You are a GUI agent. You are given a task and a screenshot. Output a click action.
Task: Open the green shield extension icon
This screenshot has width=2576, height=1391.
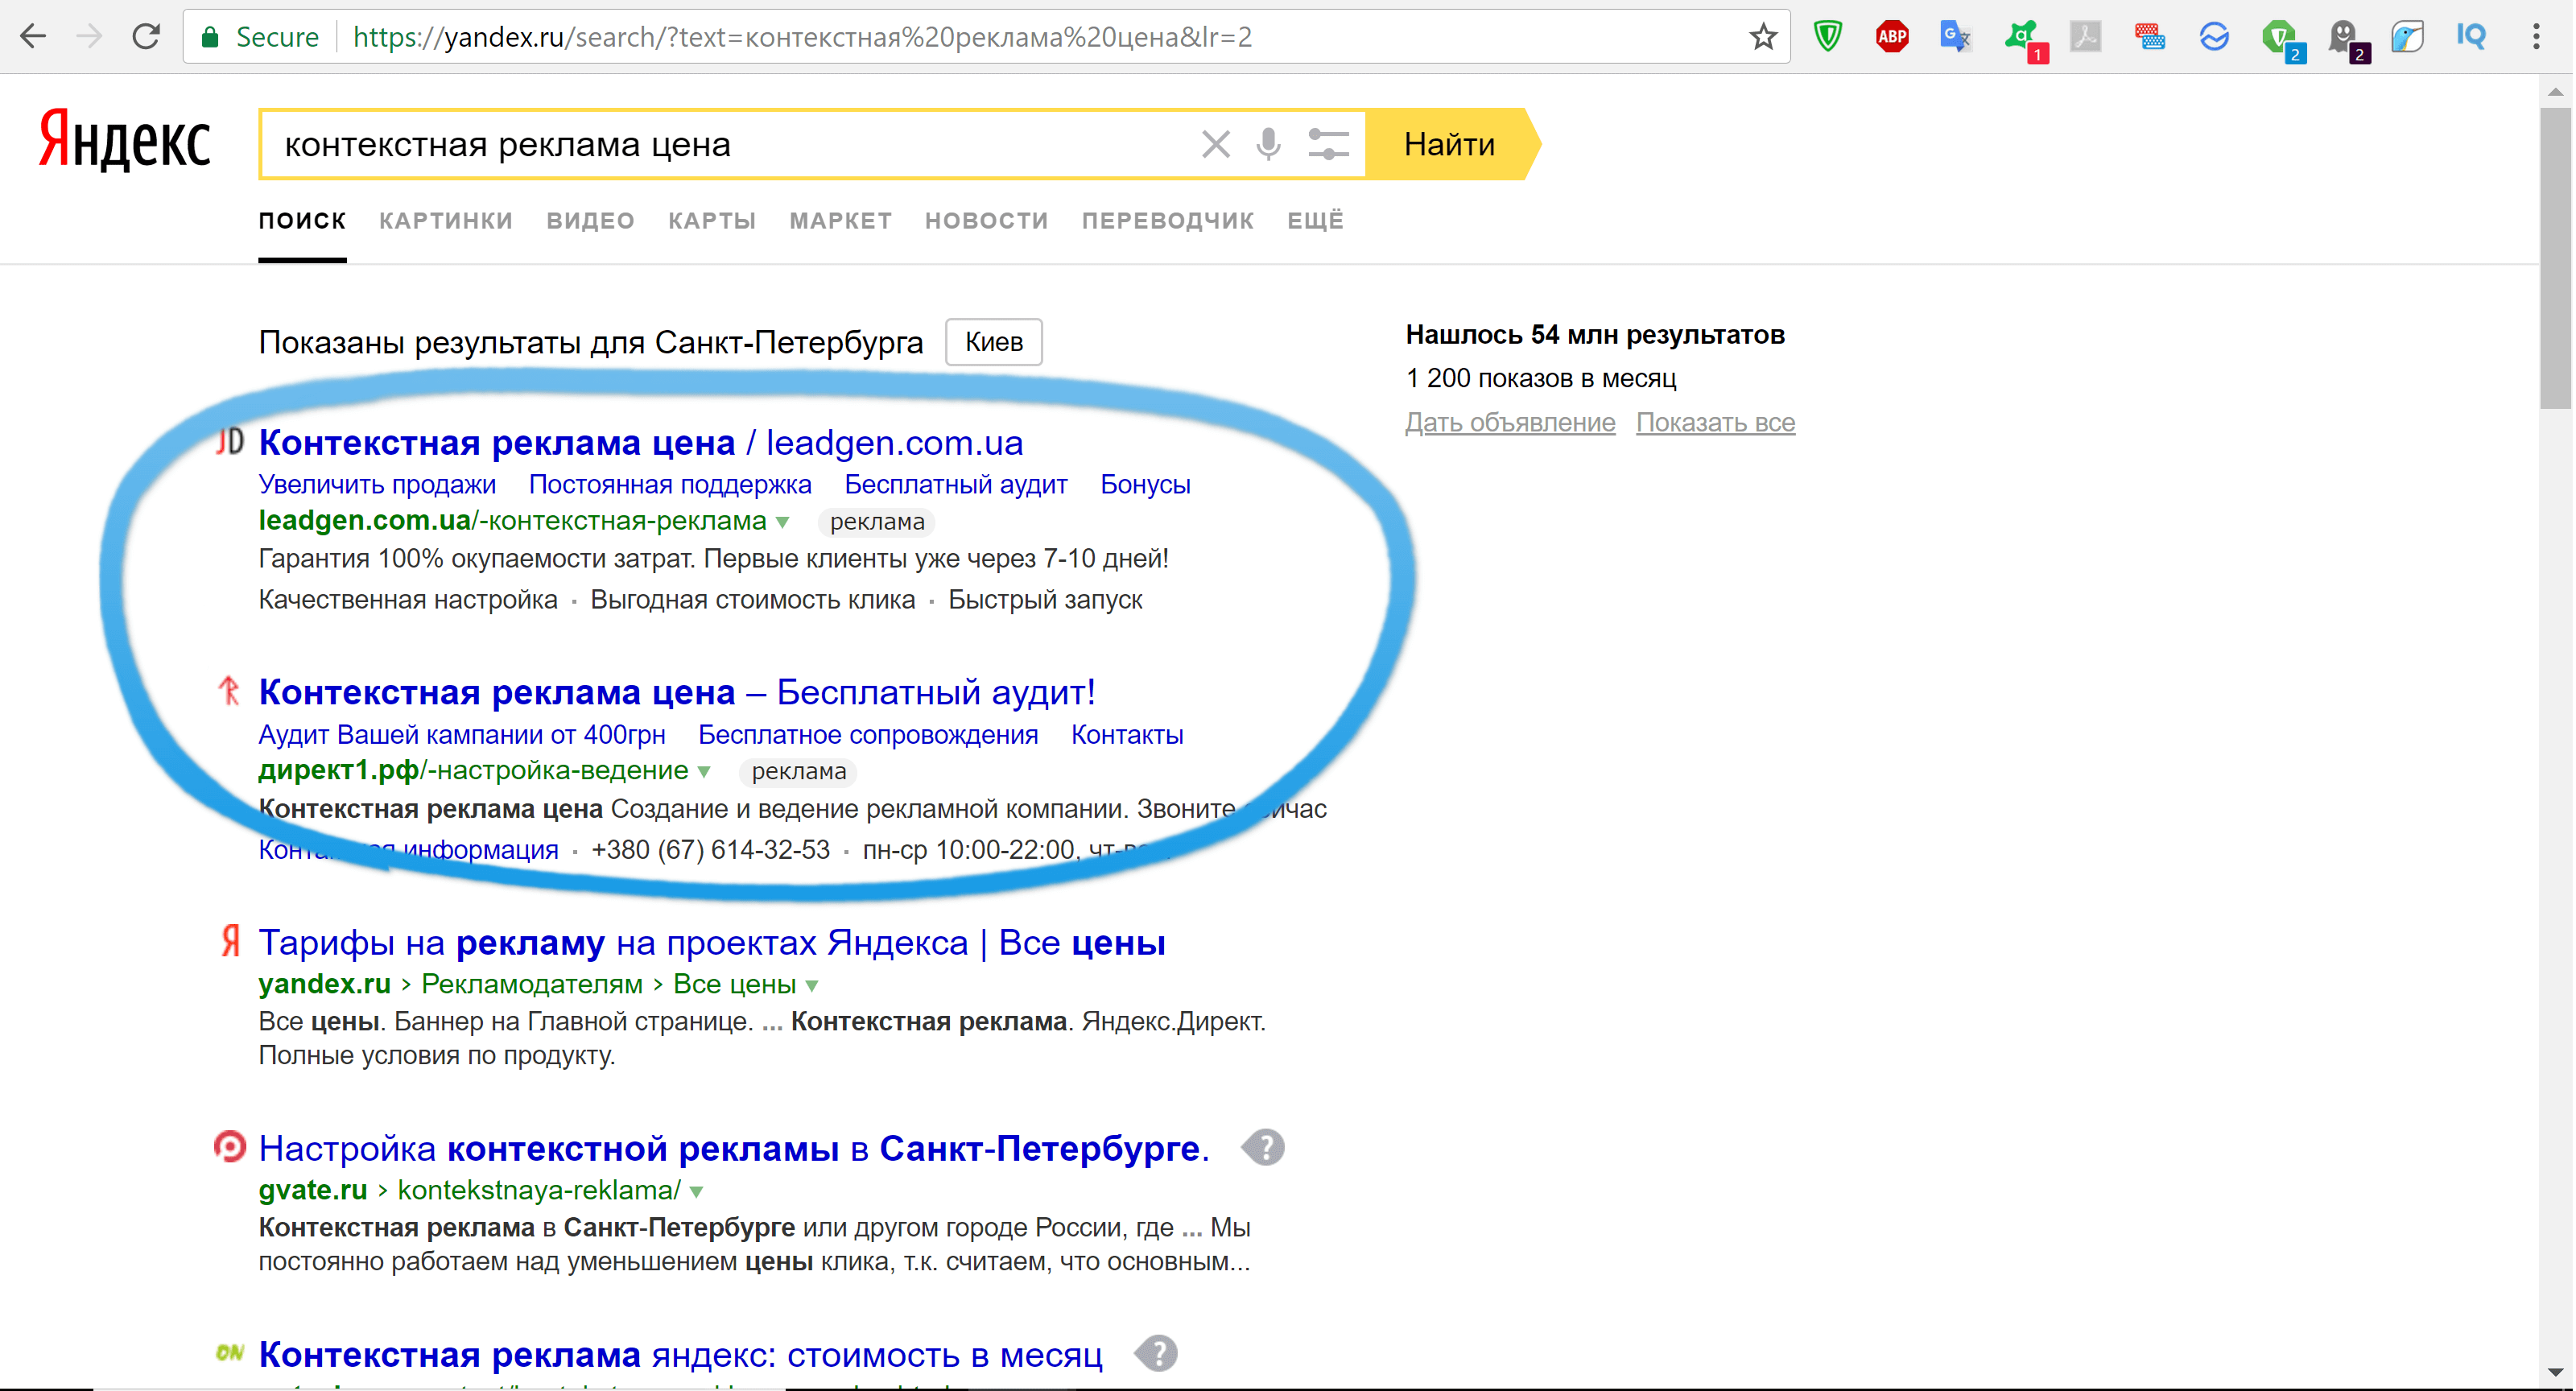[x=1828, y=37]
